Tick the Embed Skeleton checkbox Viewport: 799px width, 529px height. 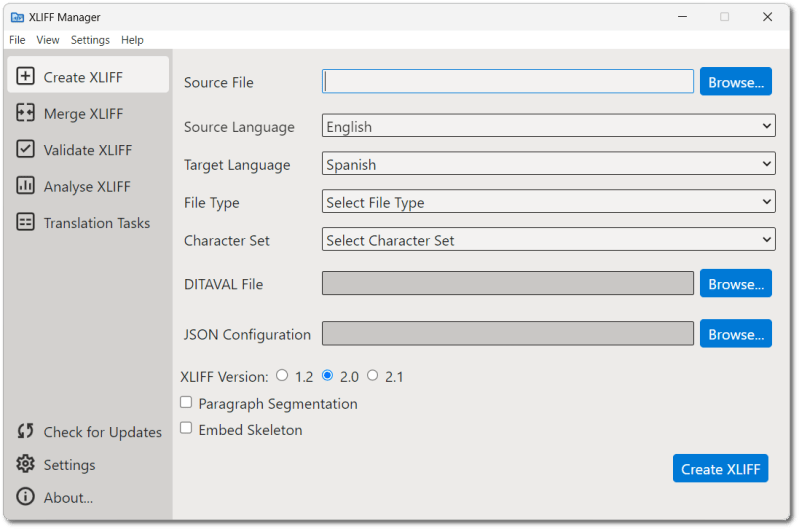pyautogui.click(x=186, y=429)
